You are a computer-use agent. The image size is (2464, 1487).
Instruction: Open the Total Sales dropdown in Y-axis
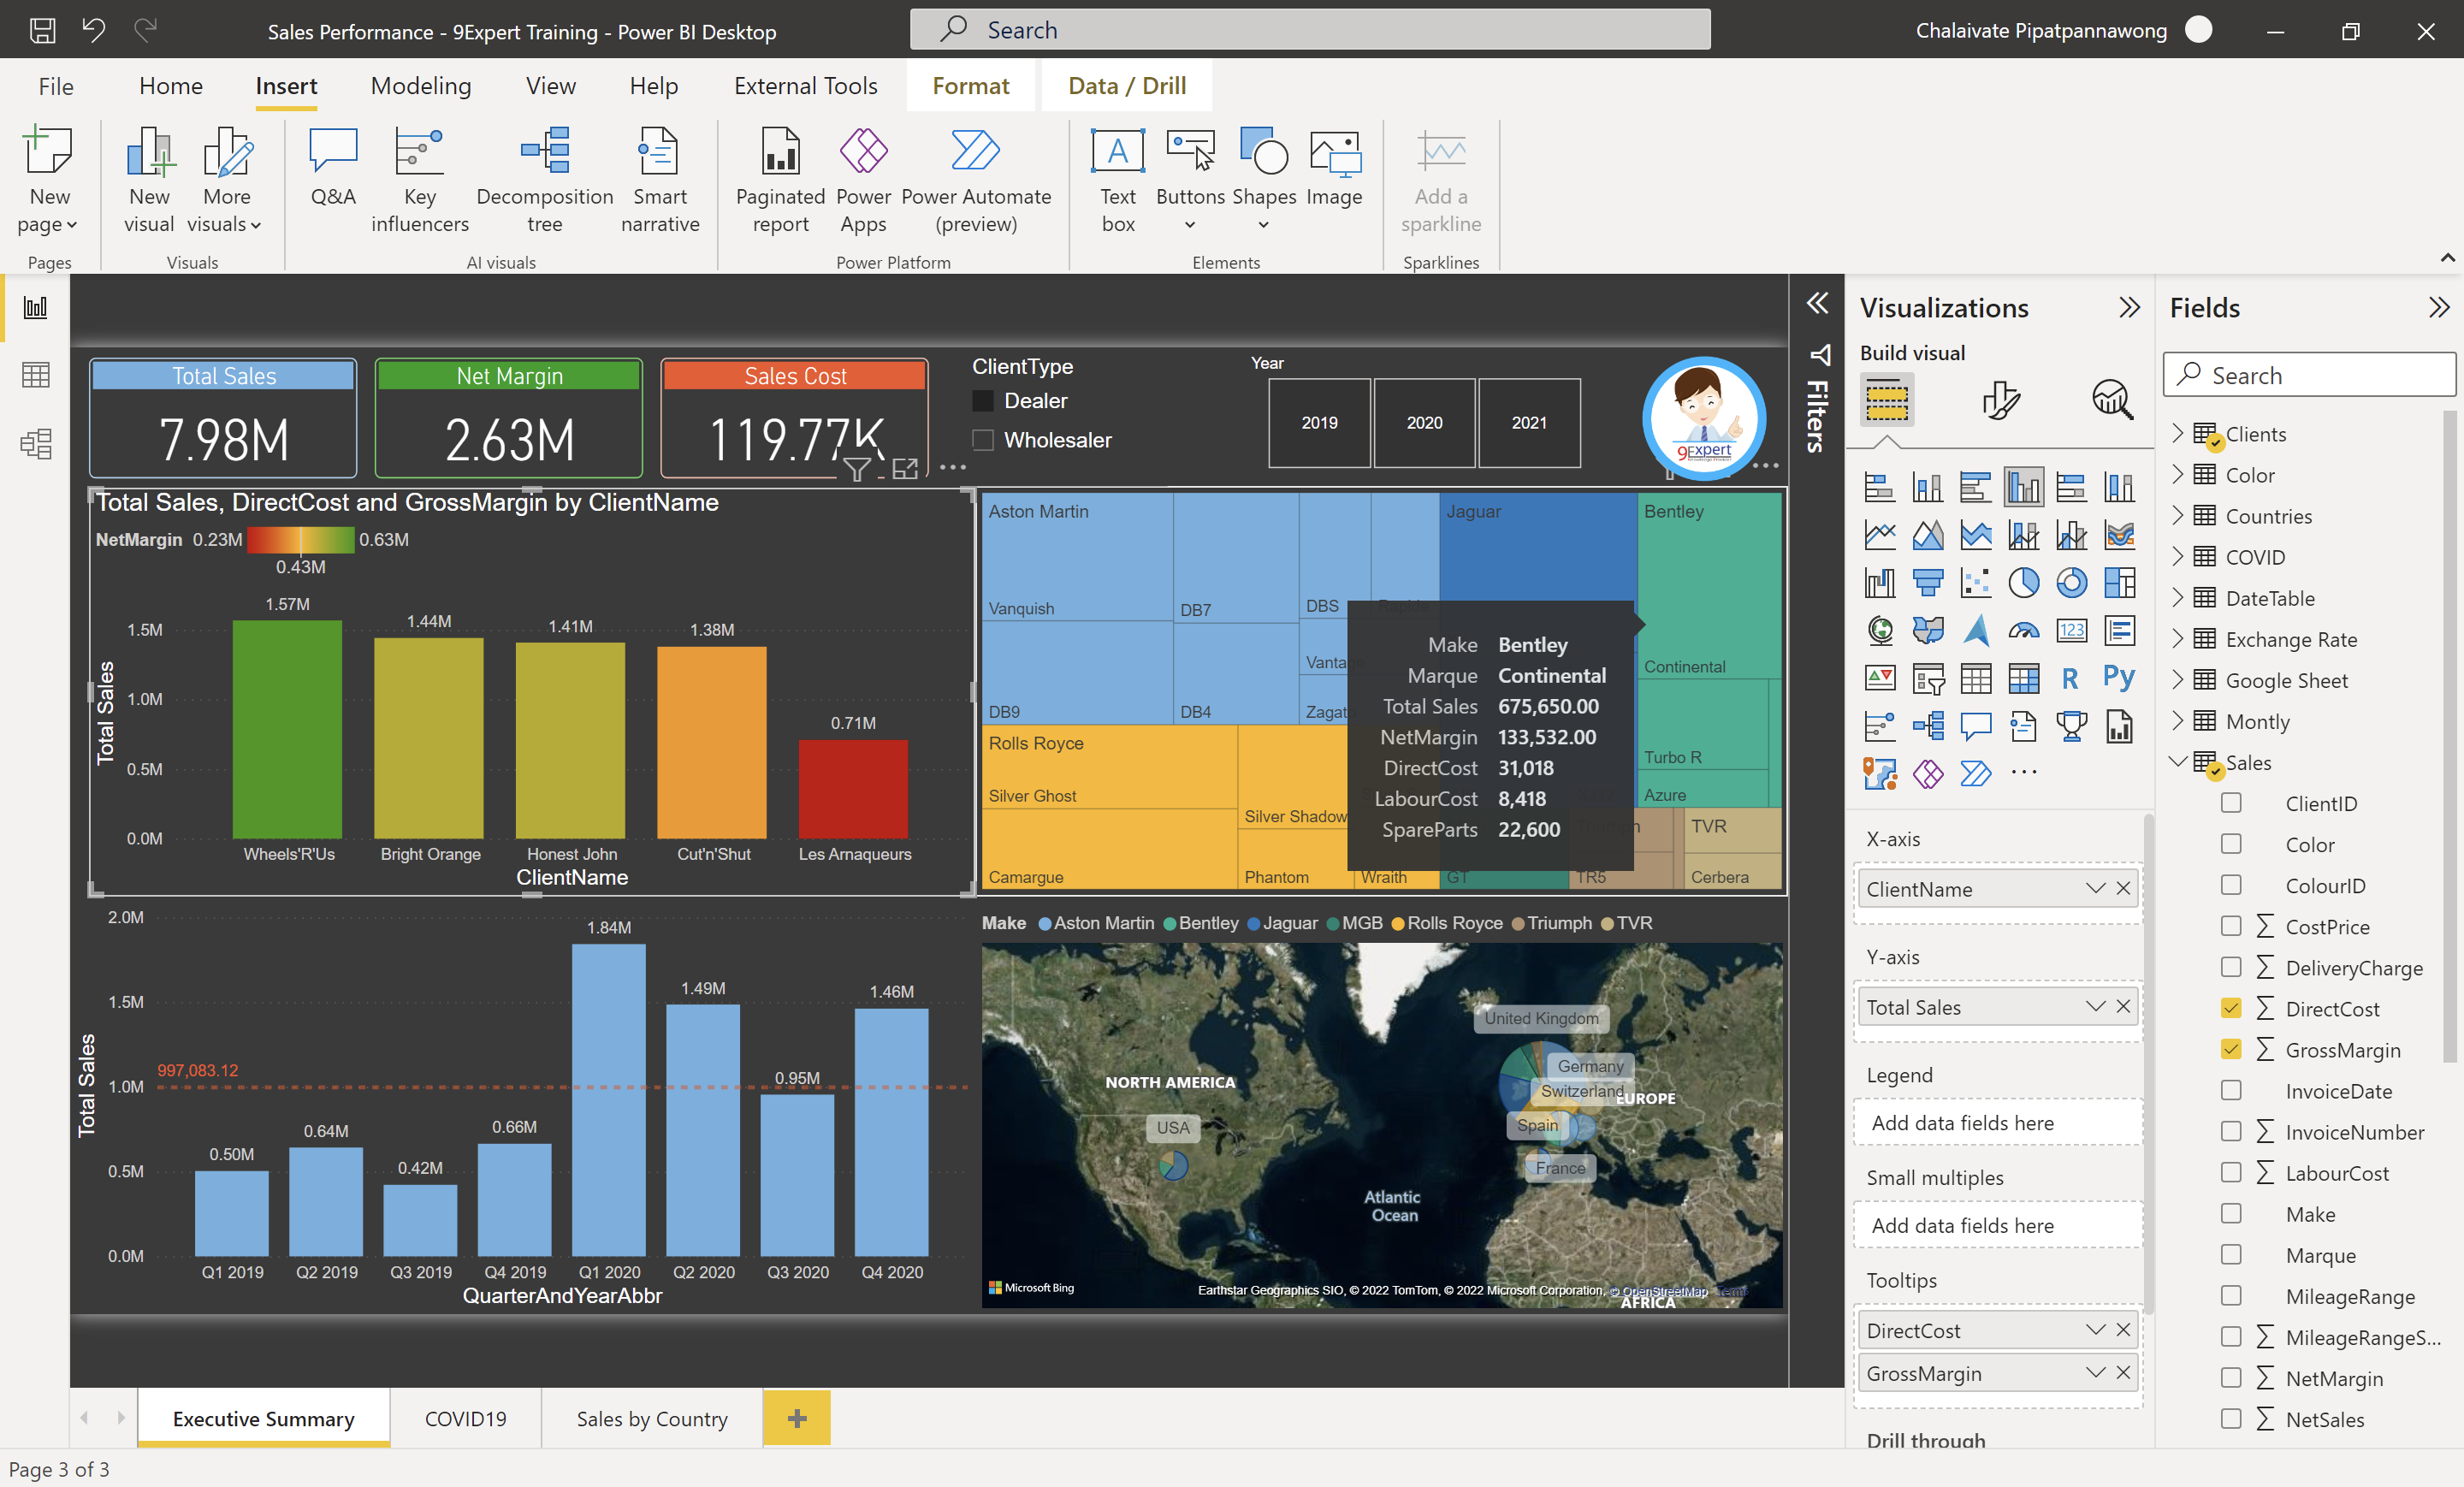2095,1007
